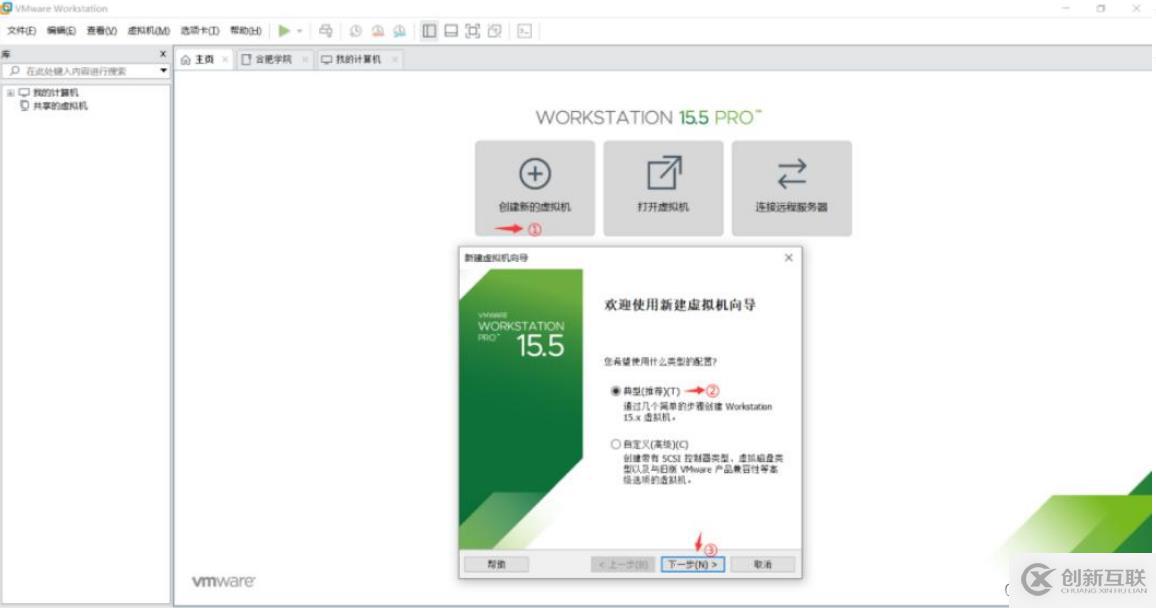Open the snapshot manager icon

pos(400,31)
